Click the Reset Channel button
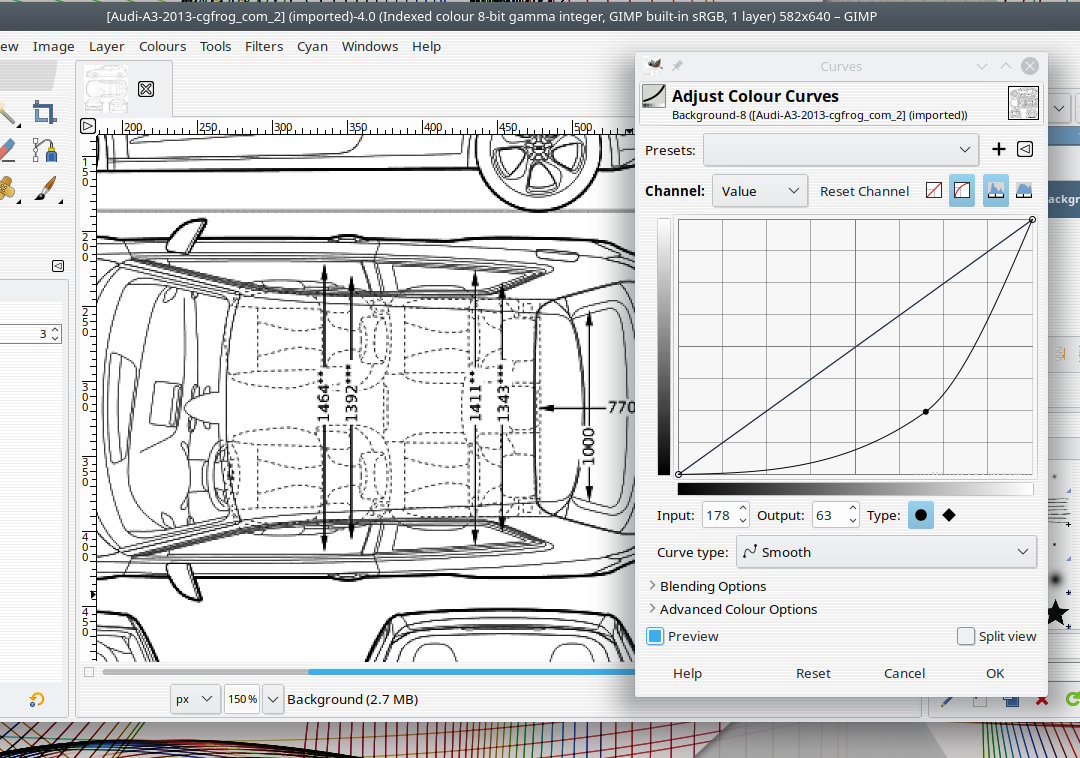 pos(864,191)
